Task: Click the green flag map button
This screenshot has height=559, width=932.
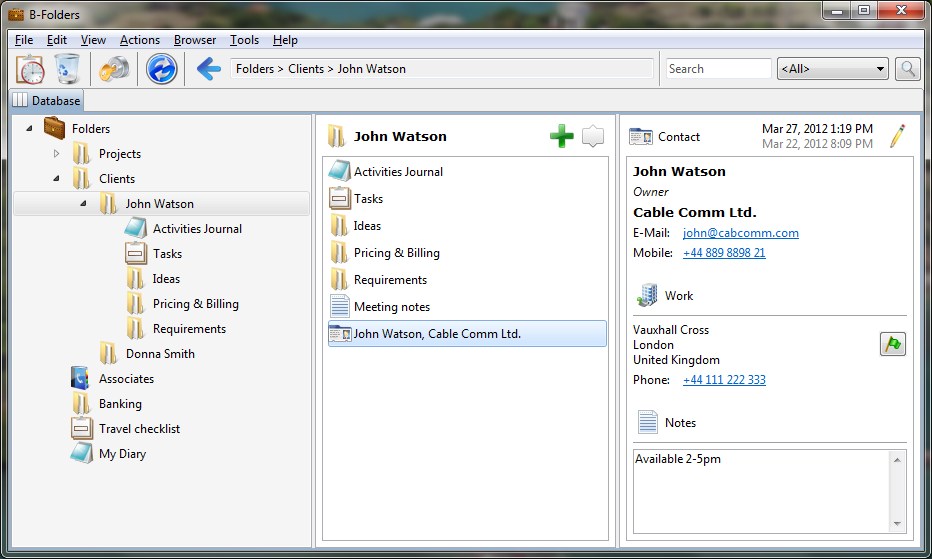Action: tap(892, 344)
